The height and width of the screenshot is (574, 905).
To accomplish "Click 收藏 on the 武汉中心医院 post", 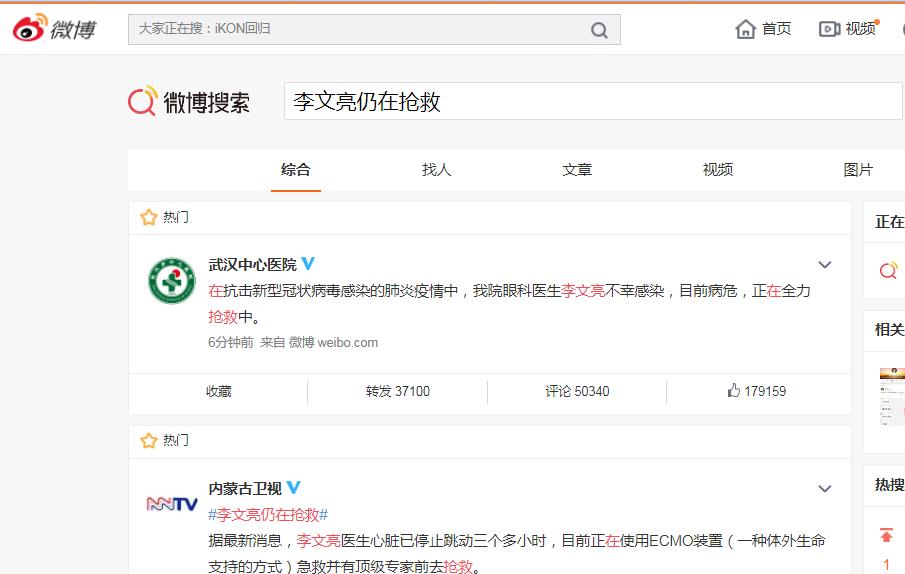I will point(219,392).
